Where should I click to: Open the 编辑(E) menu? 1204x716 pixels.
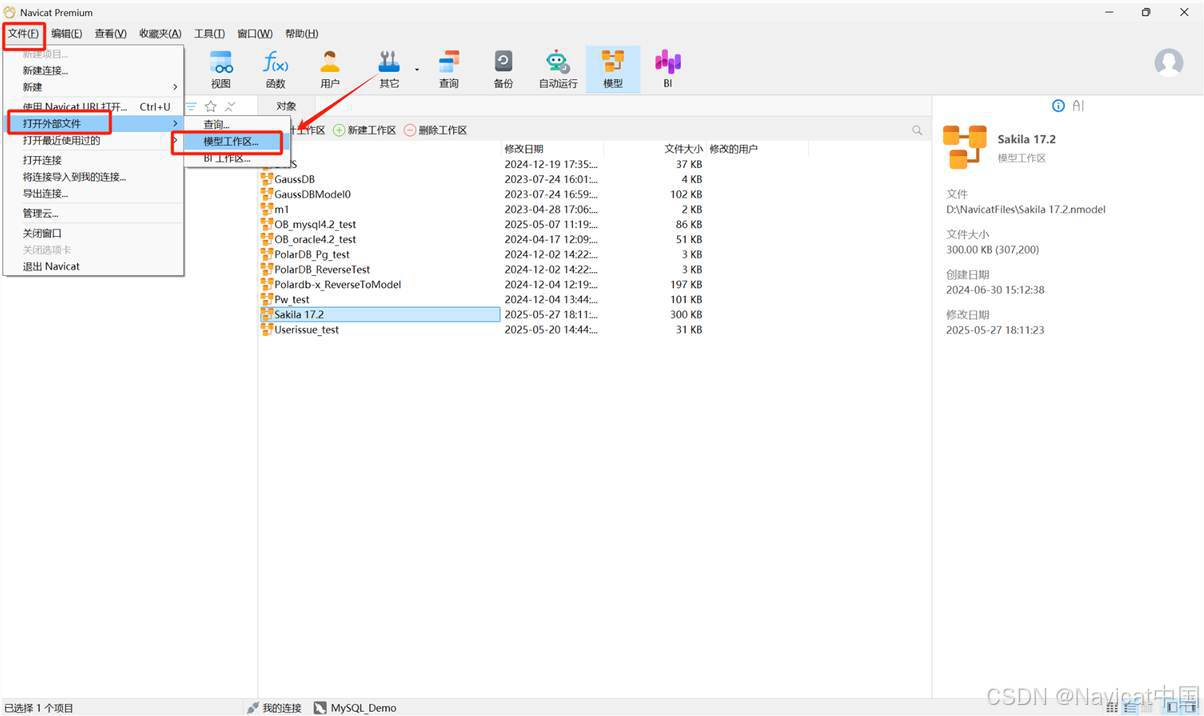[x=67, y=33]
